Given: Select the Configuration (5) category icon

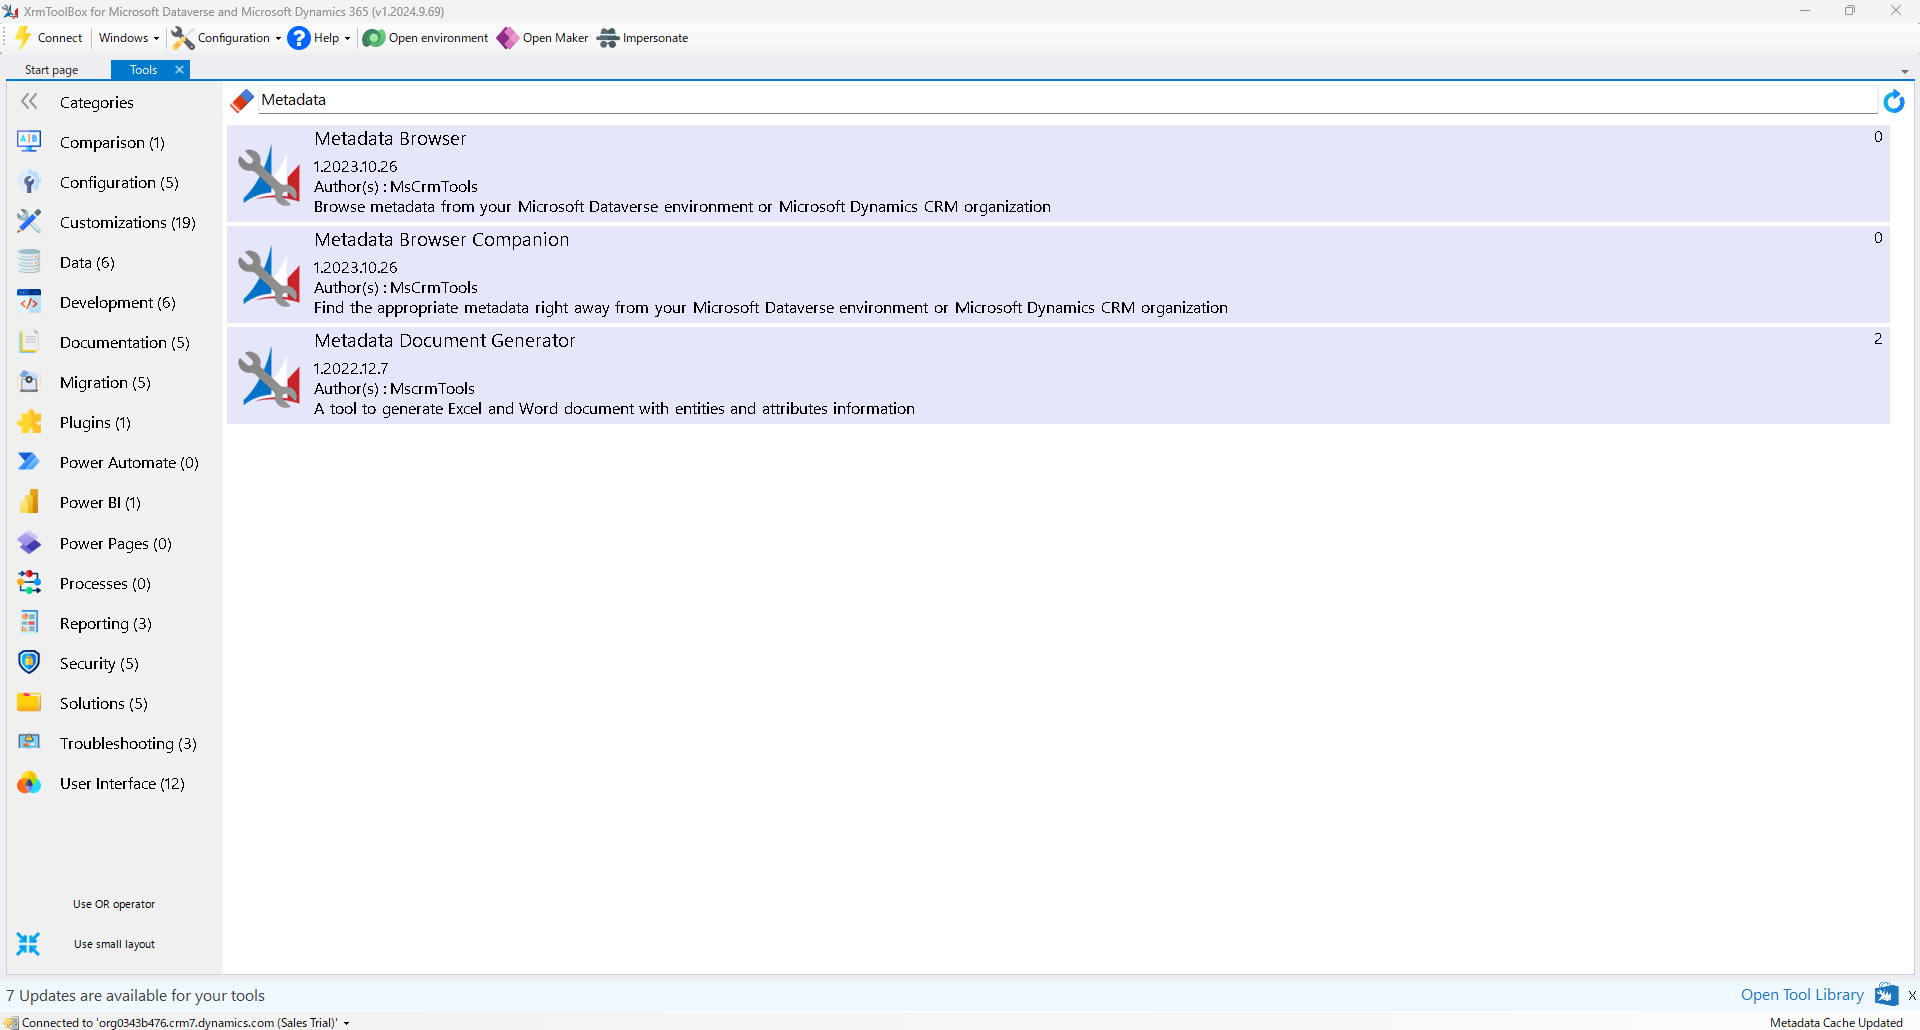Looking at the screenshot, I should click(x=29, y=182).
